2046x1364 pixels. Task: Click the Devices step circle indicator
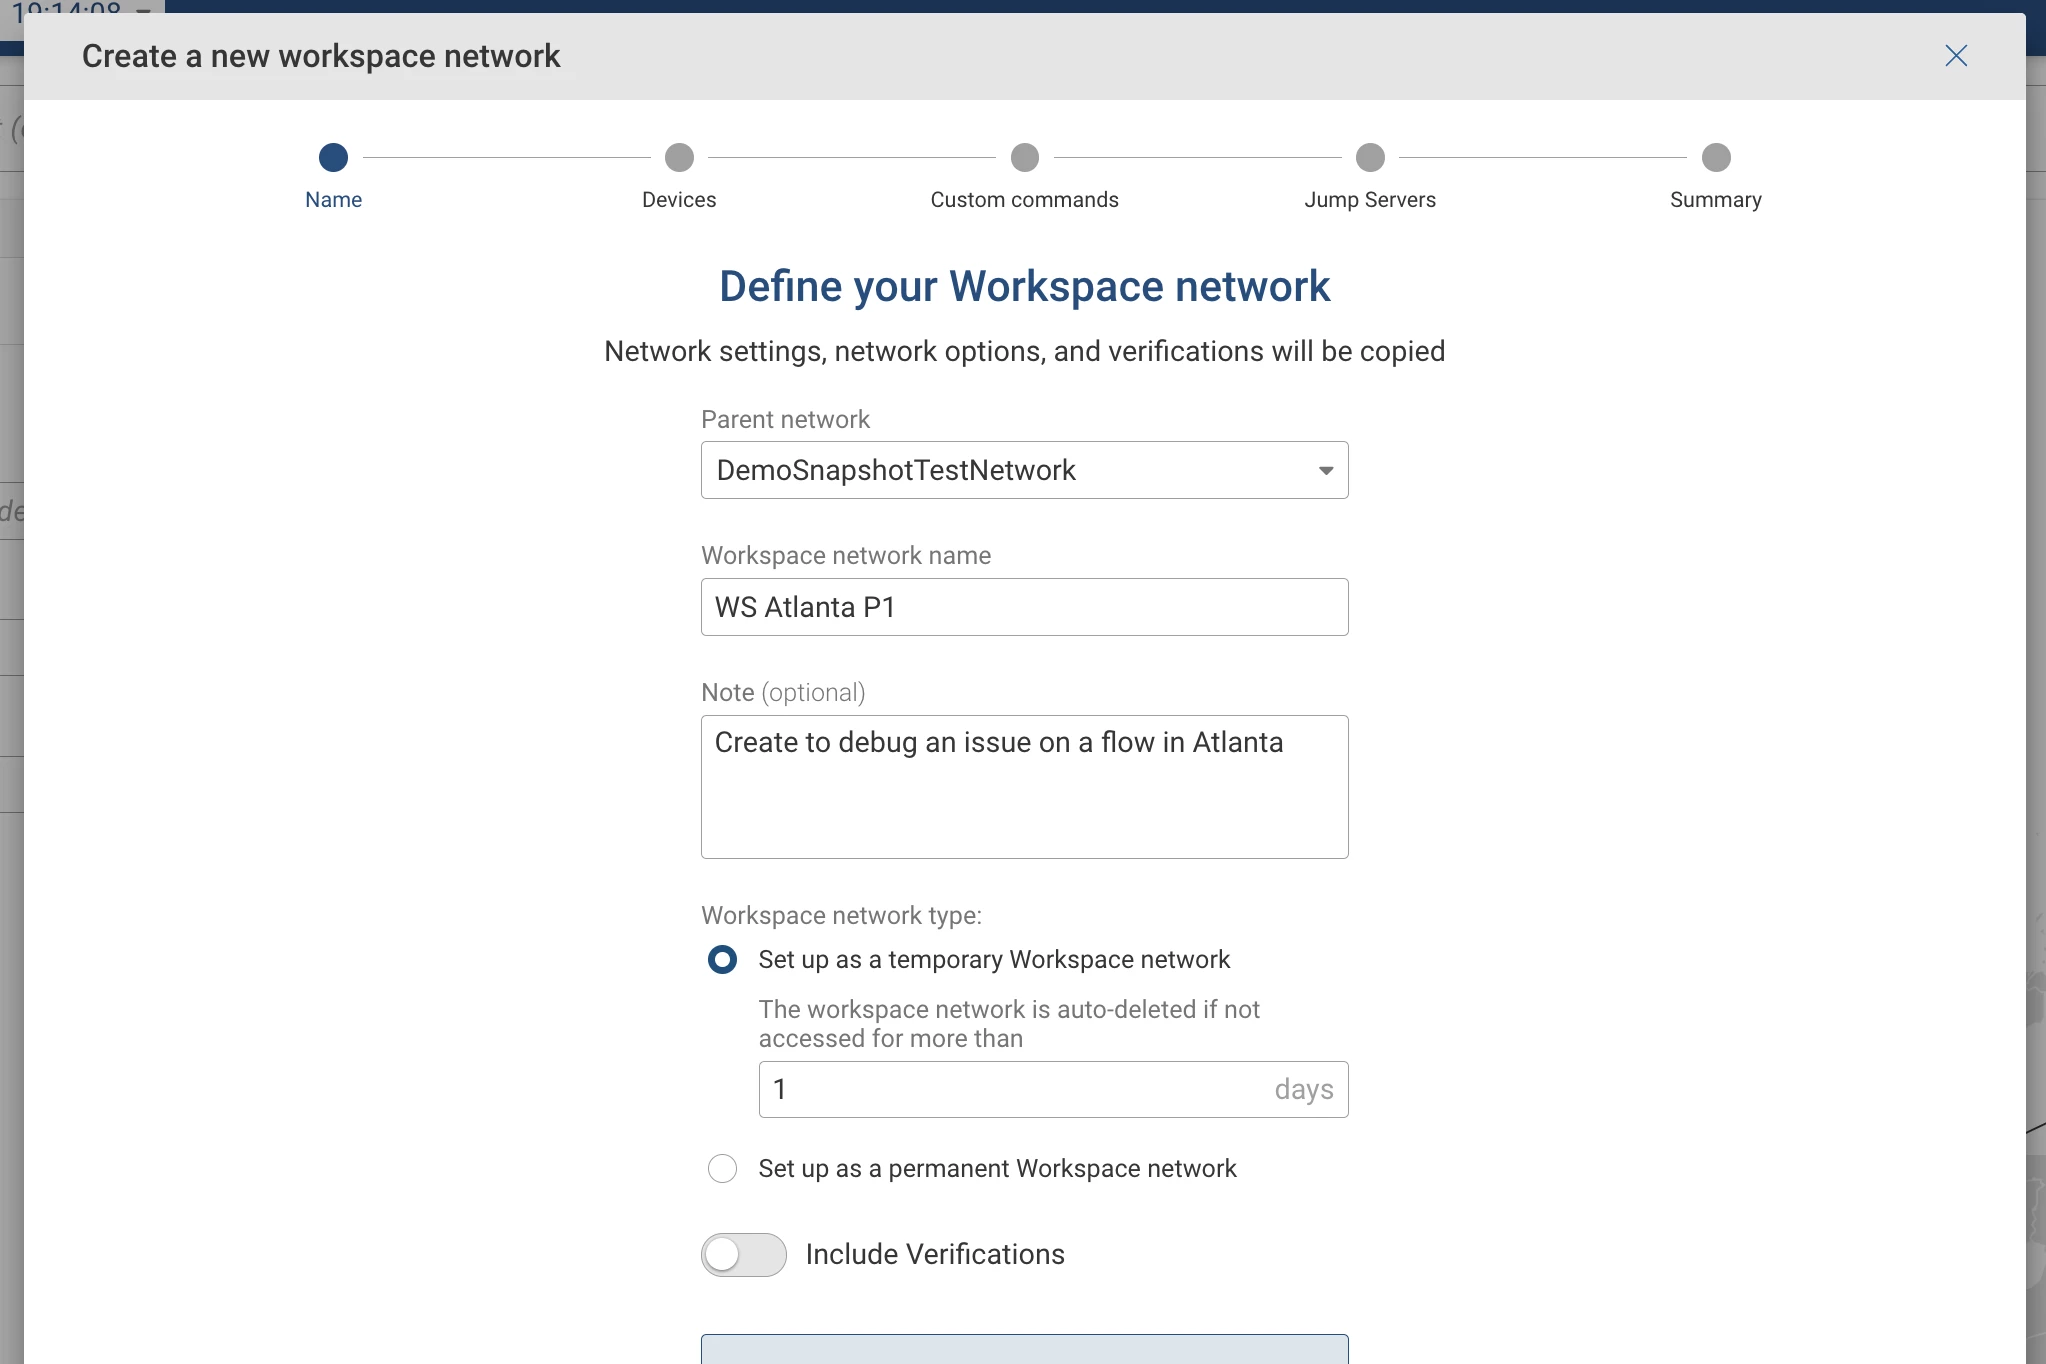pos(679,158)
